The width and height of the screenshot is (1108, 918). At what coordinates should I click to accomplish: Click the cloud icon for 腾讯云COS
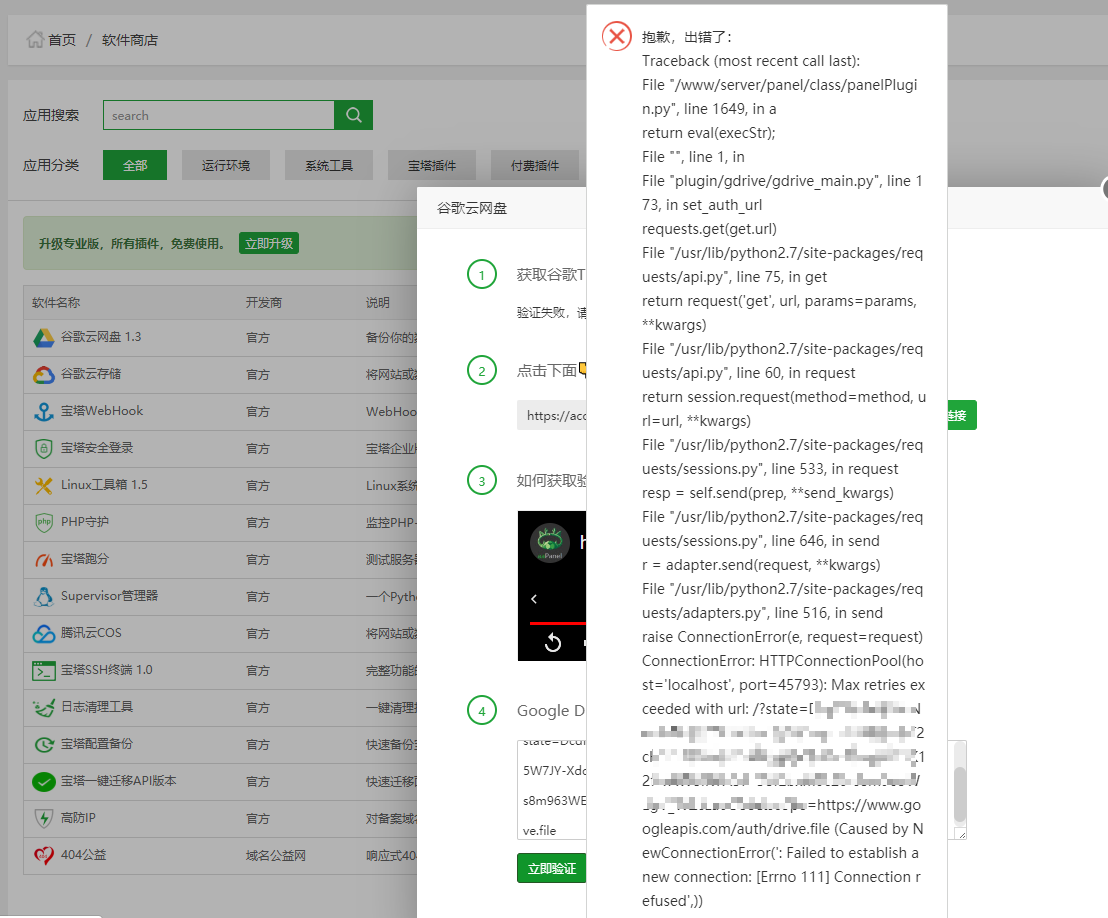click(44, 633)
